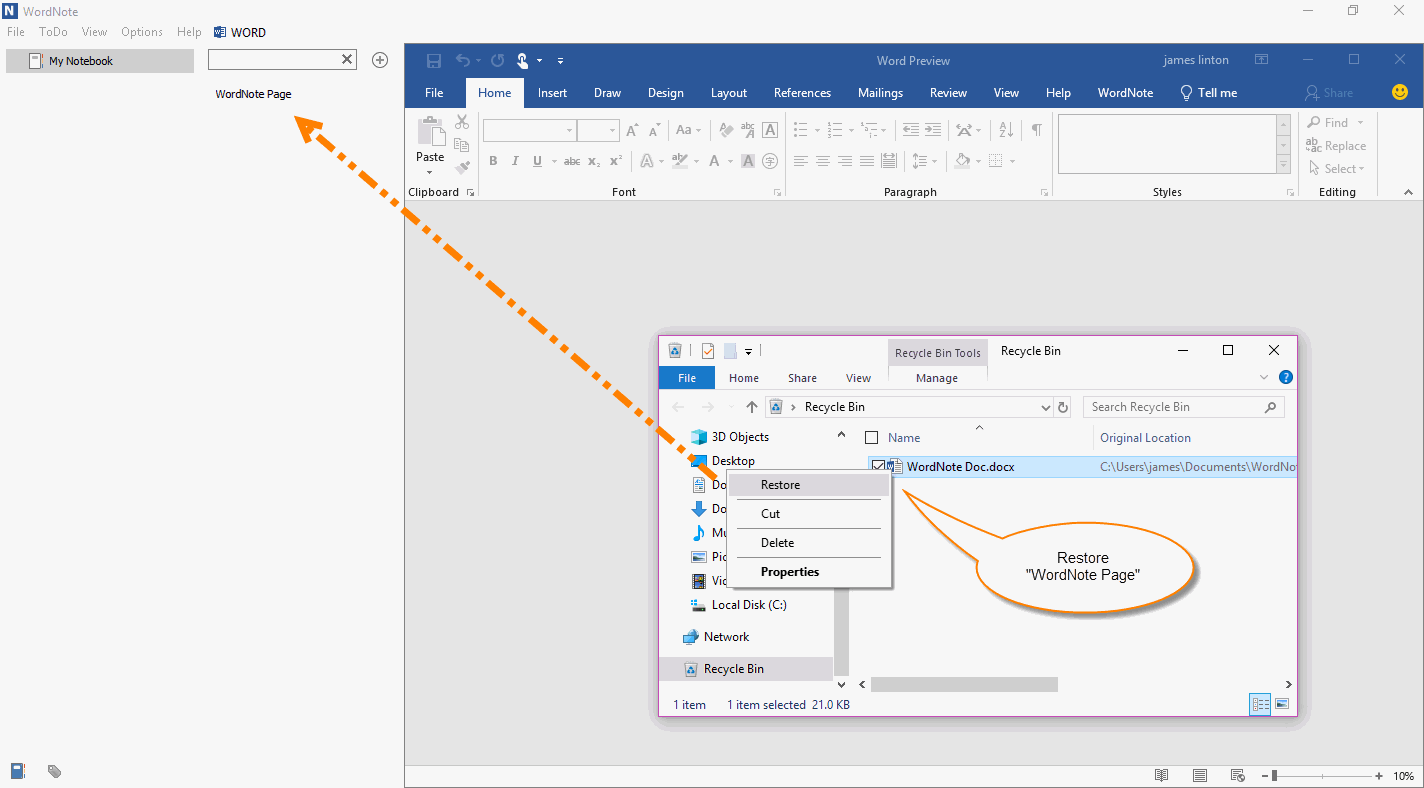Screen dimensions: 1424x788
Task: Click the Word zoom slider handle
Action: [1274, 775]
